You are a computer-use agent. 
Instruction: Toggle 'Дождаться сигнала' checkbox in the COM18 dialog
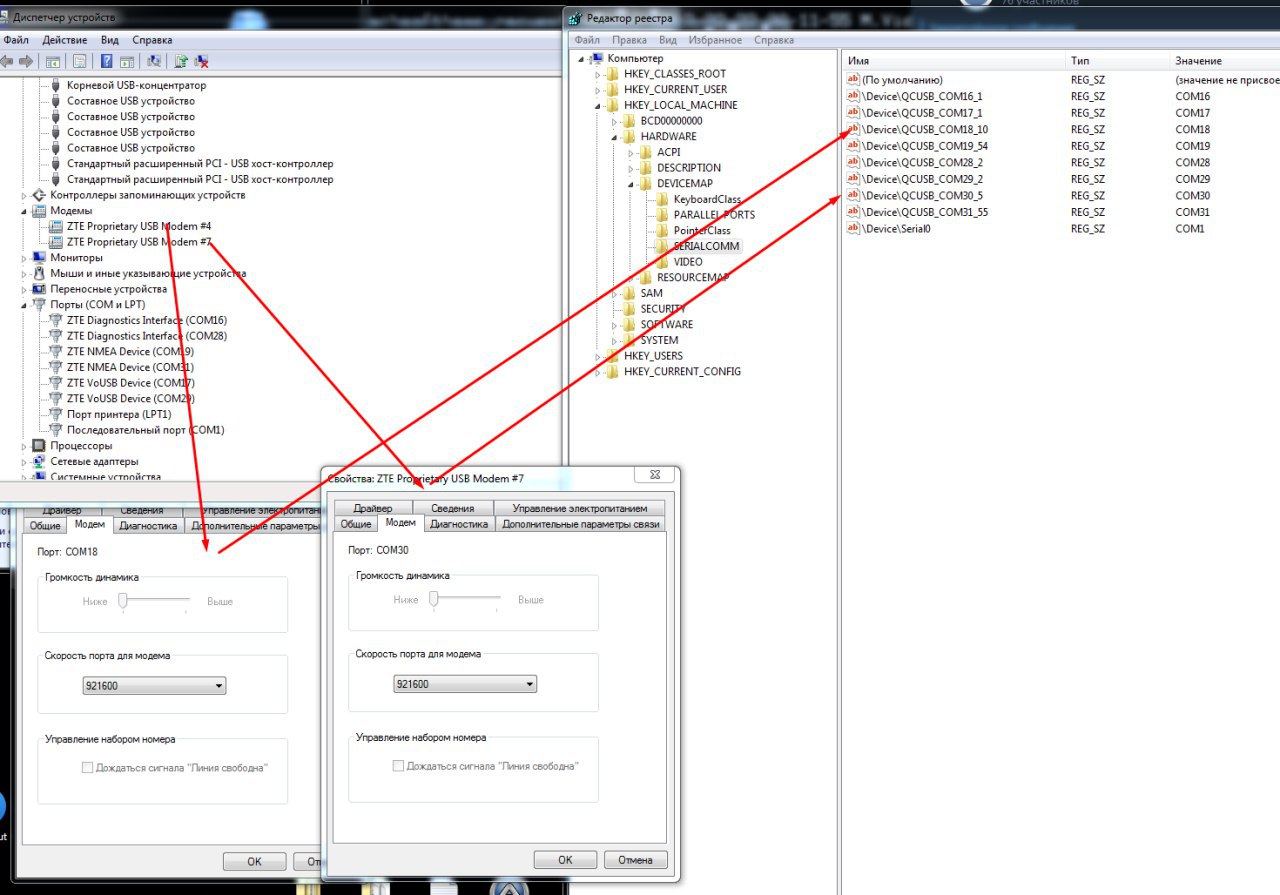pos(87,768)
